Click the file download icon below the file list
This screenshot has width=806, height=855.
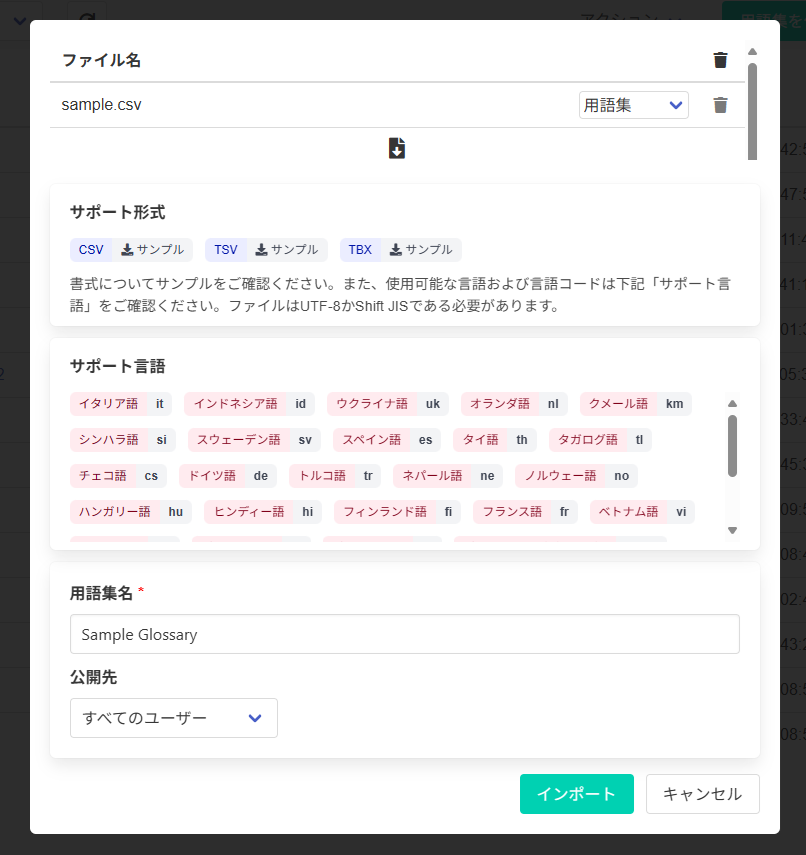(x=397, y=149)
